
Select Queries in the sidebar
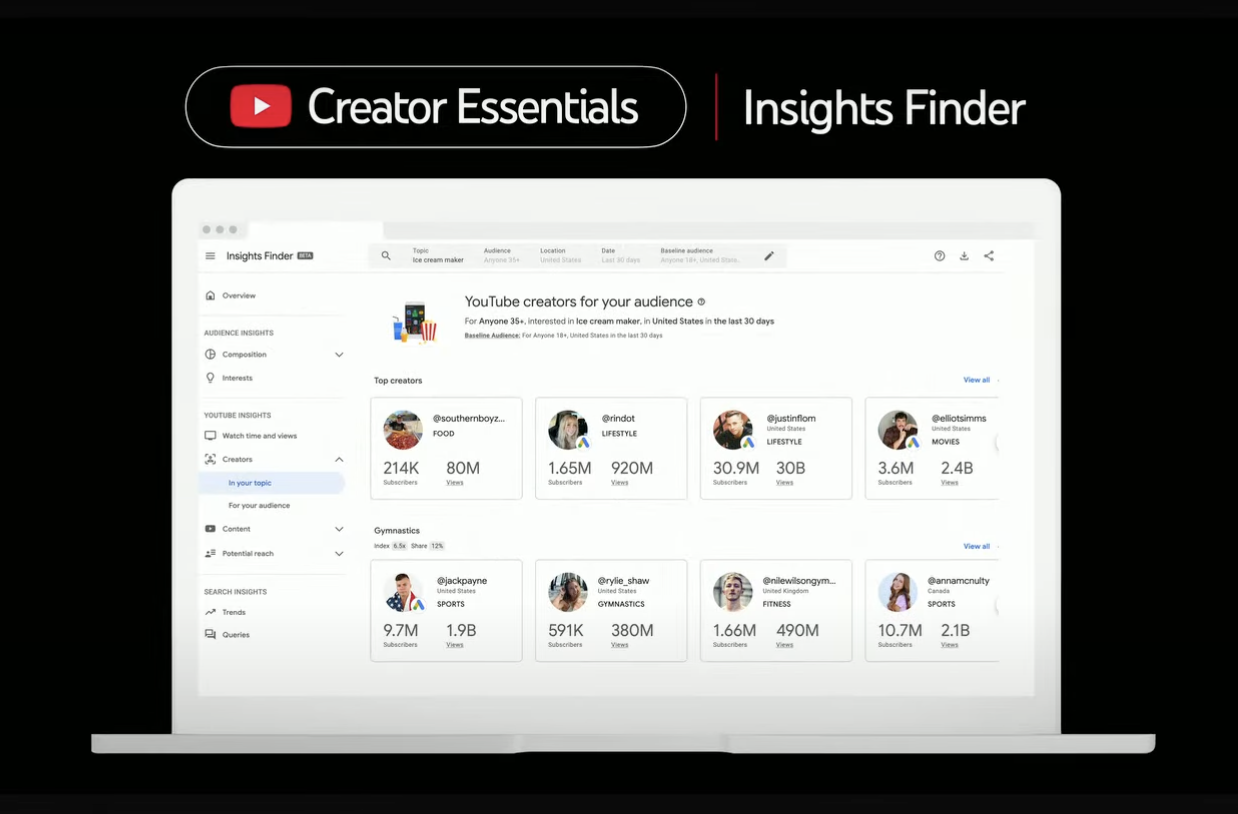tap(236, 635)
